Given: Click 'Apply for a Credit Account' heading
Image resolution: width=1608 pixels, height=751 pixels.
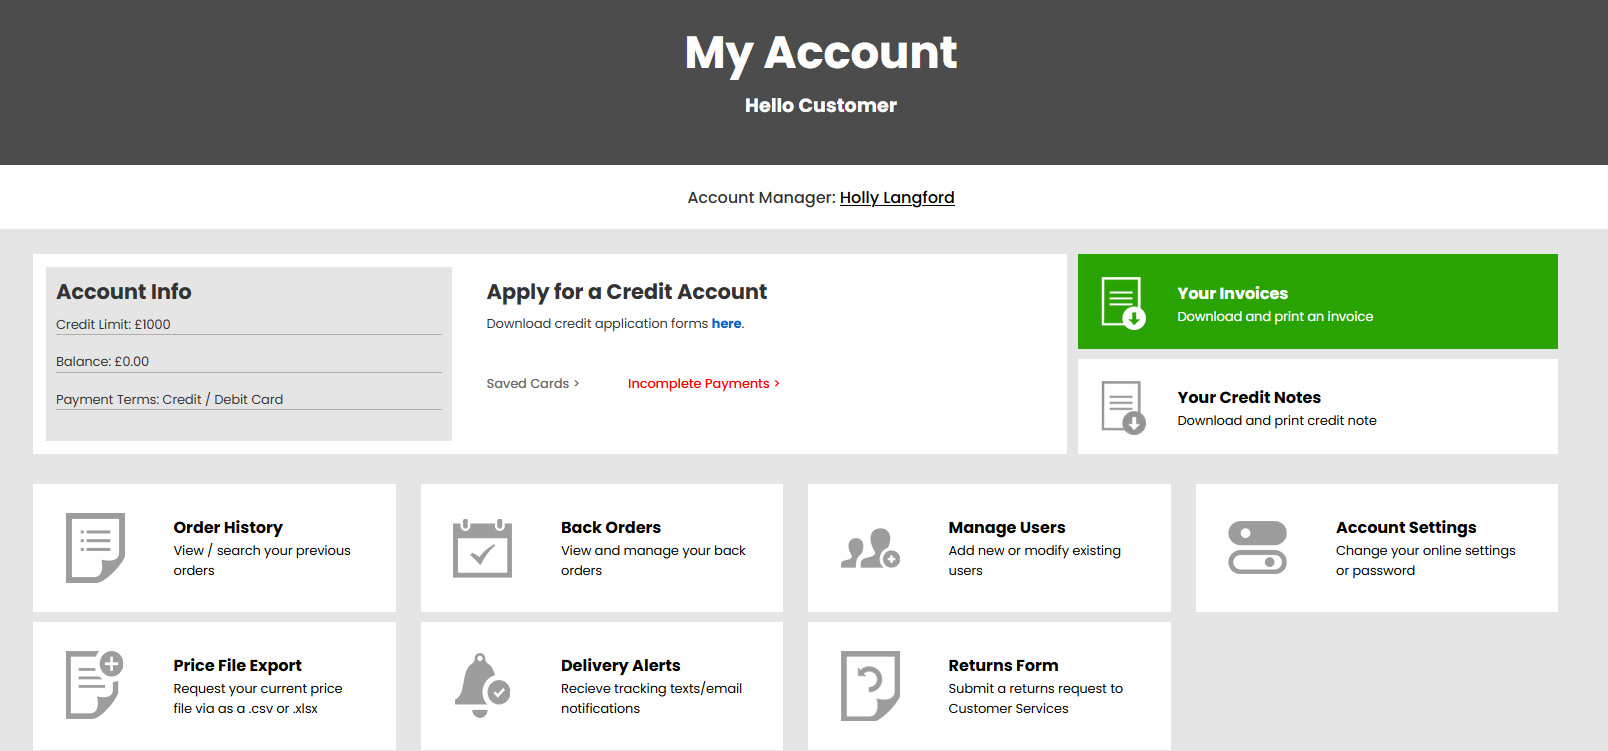Looking at the screenshot, I should pos(627,292).
